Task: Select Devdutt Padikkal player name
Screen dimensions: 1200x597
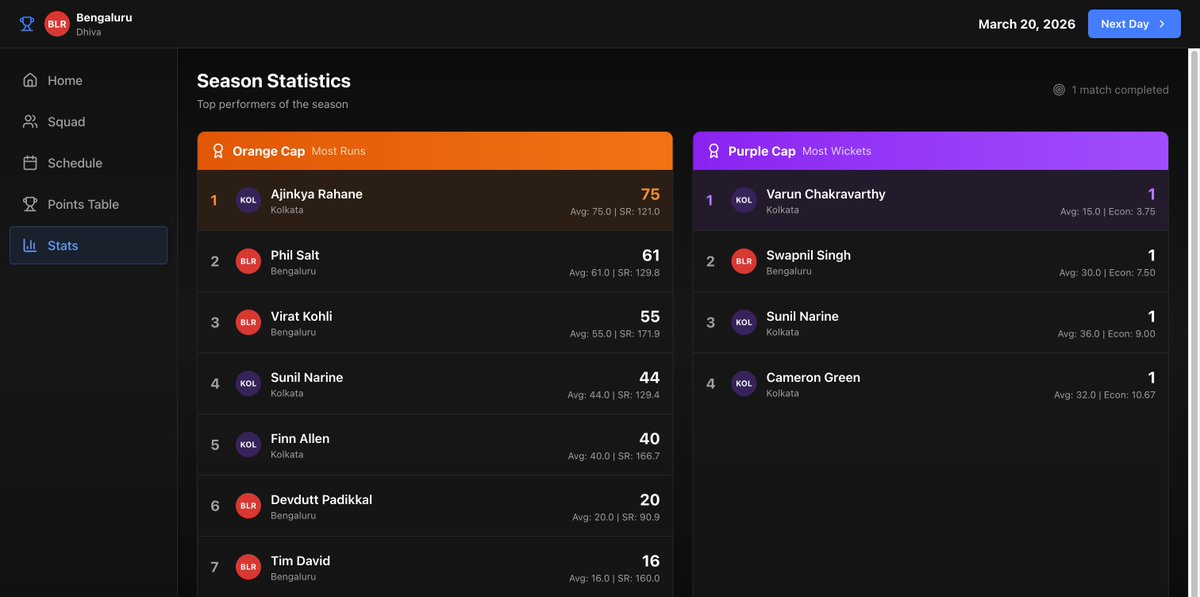Action: 322,499
